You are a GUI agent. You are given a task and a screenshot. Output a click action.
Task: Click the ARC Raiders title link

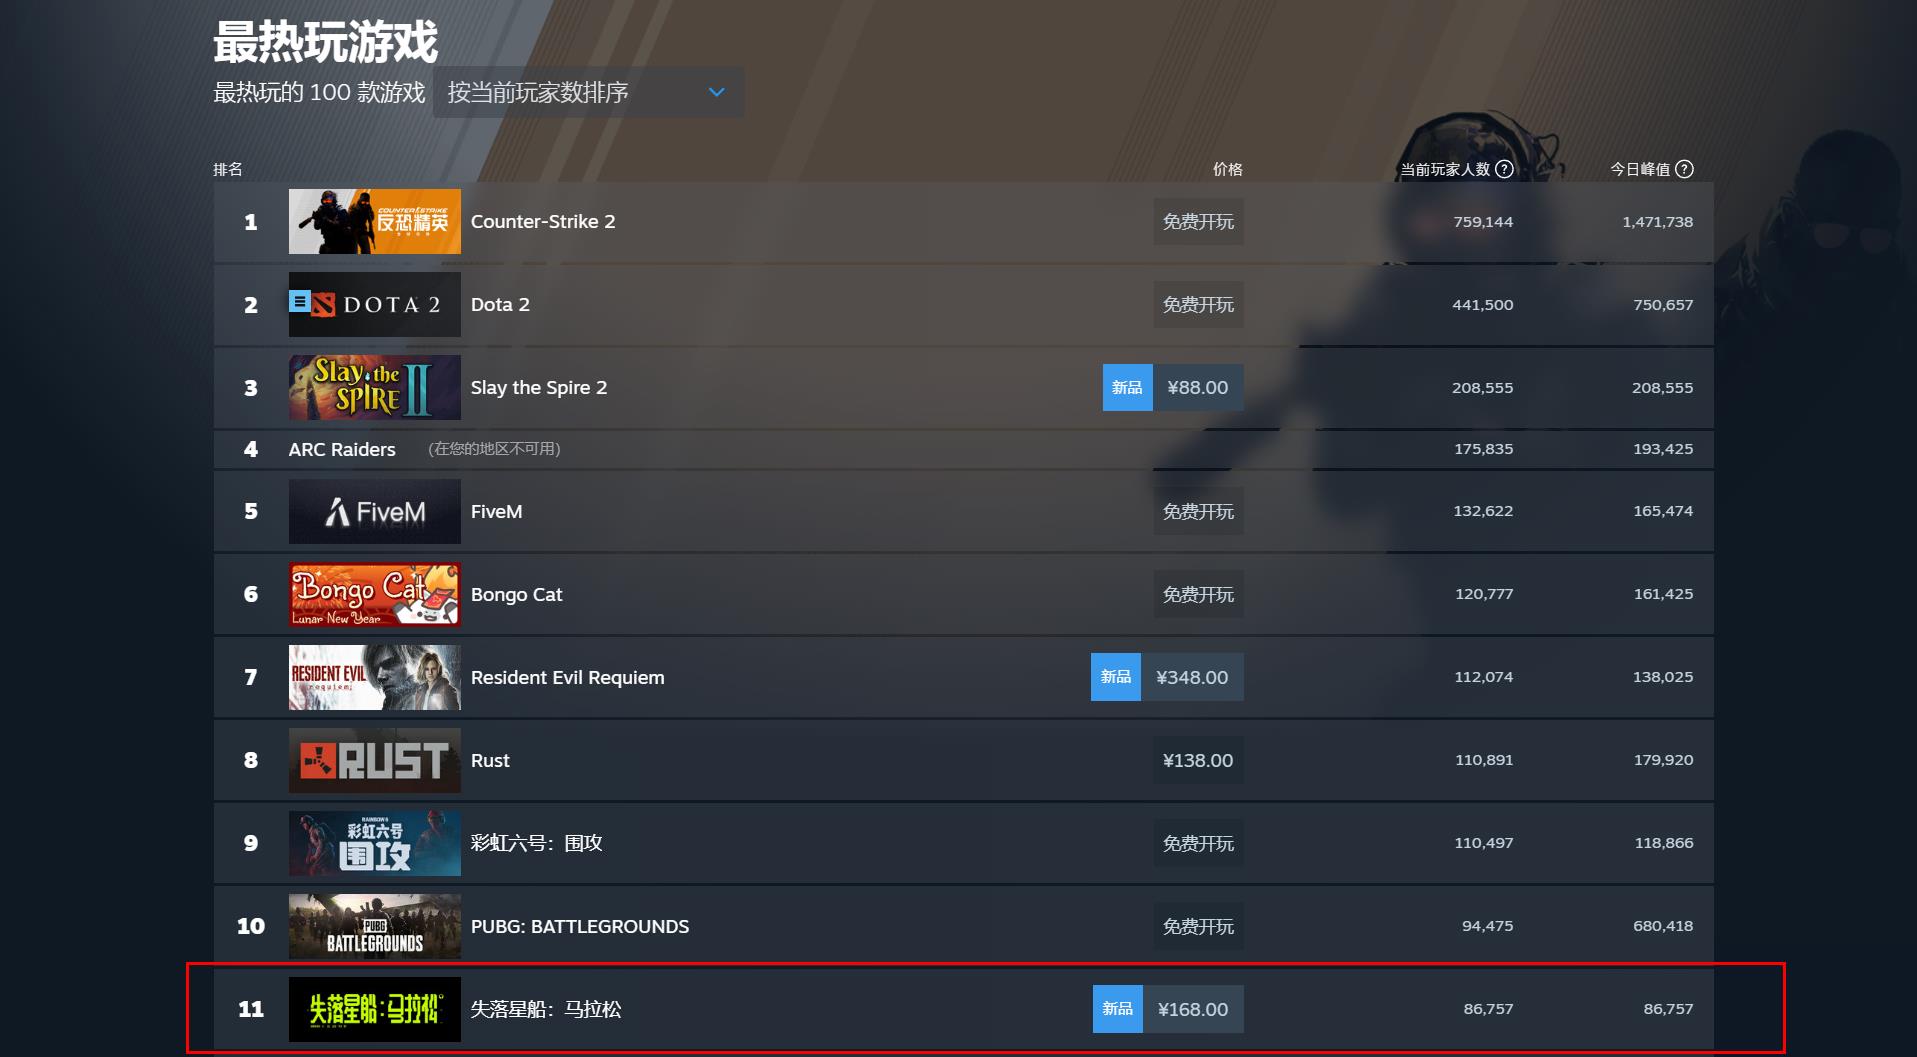click(342, 449)
